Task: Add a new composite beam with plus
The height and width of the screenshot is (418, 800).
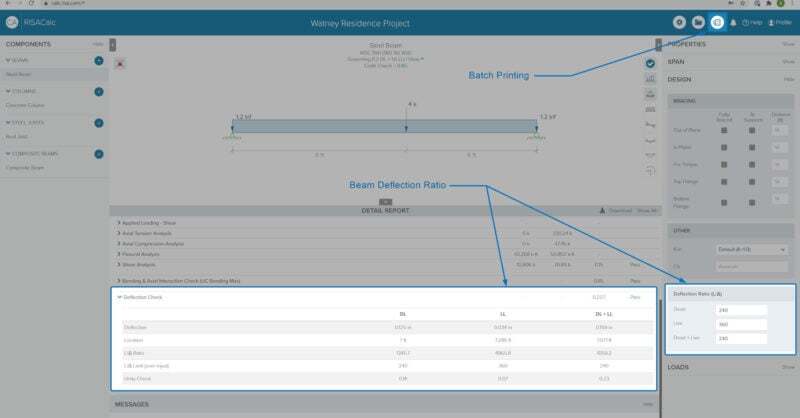Action: (99, 154)
